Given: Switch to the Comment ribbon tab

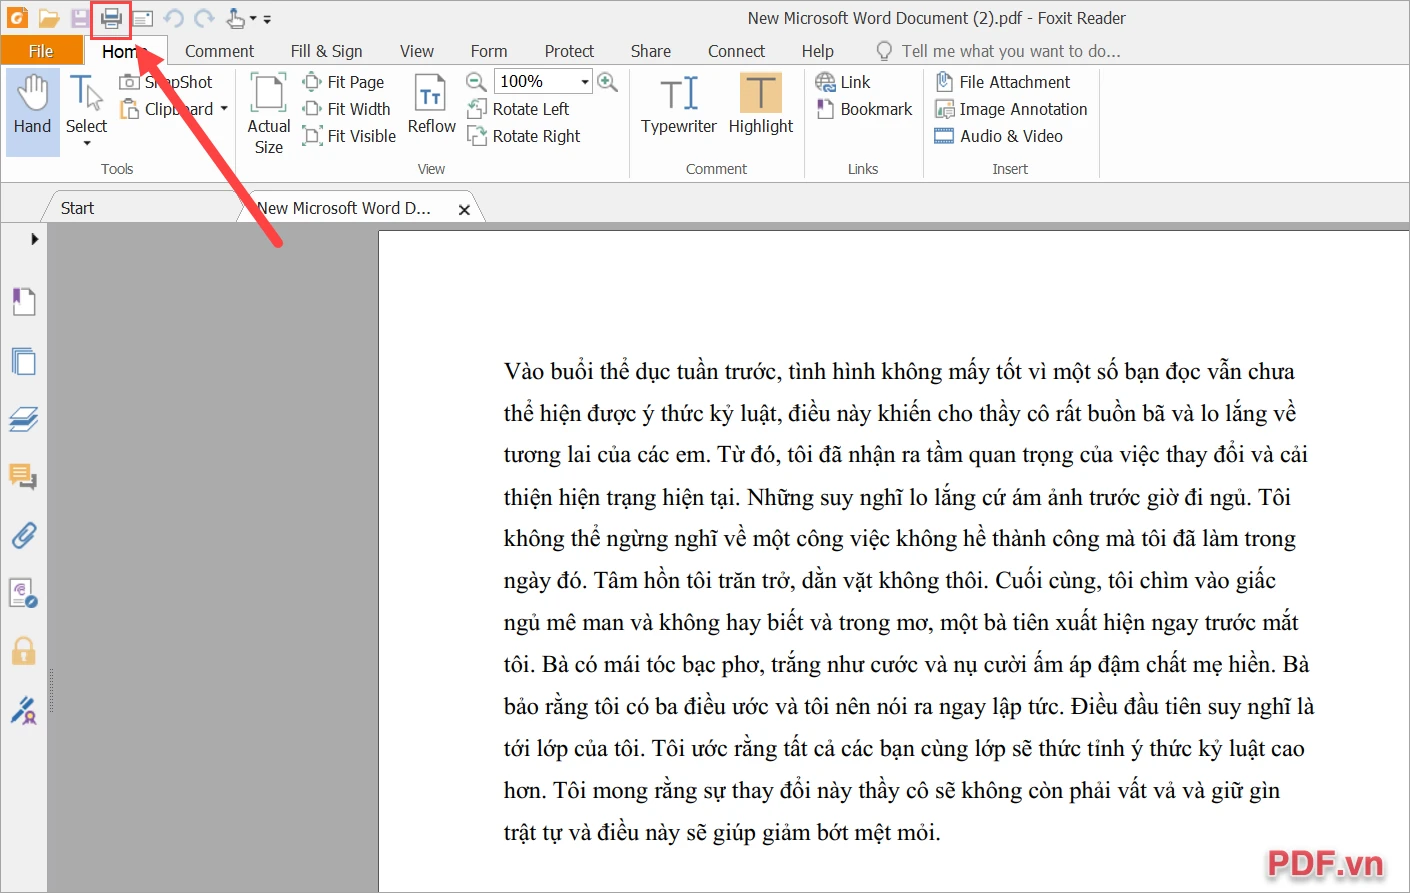Looking at the screenshot, I should [x=219, y=51].
